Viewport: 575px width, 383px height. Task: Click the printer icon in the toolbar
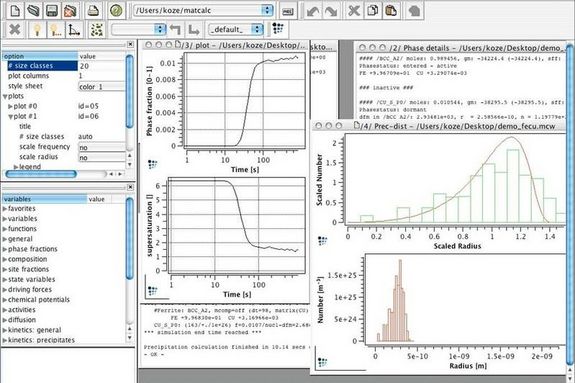pos(93,10)
